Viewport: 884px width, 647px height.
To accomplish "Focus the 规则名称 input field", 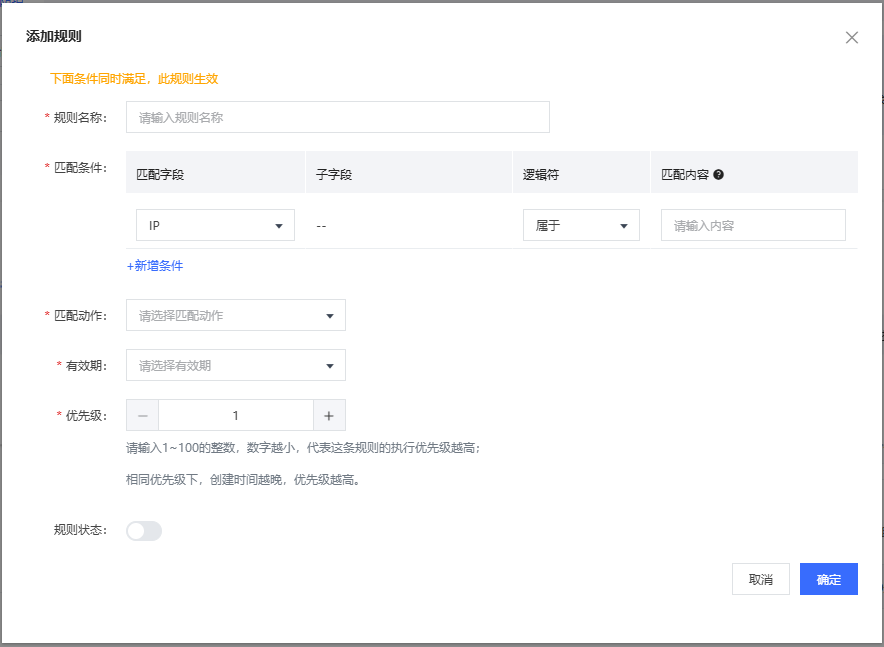I will [x=337, y=117].
